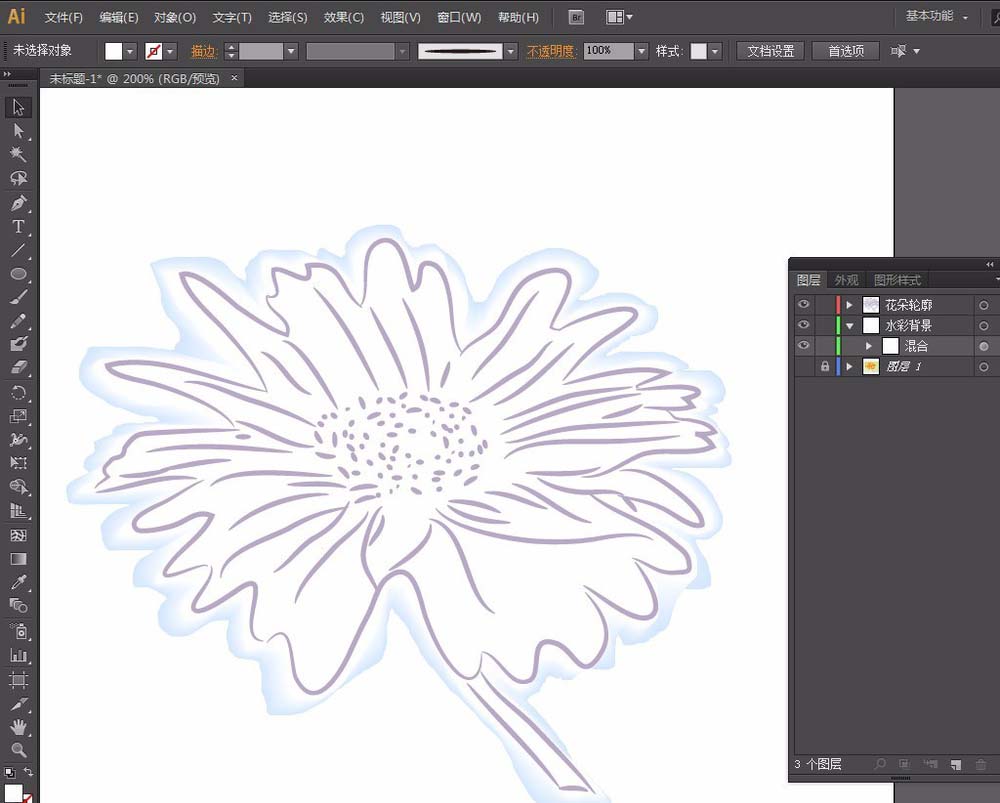
Task: Select the Hand tool
Action: click(x=18, y=727)
